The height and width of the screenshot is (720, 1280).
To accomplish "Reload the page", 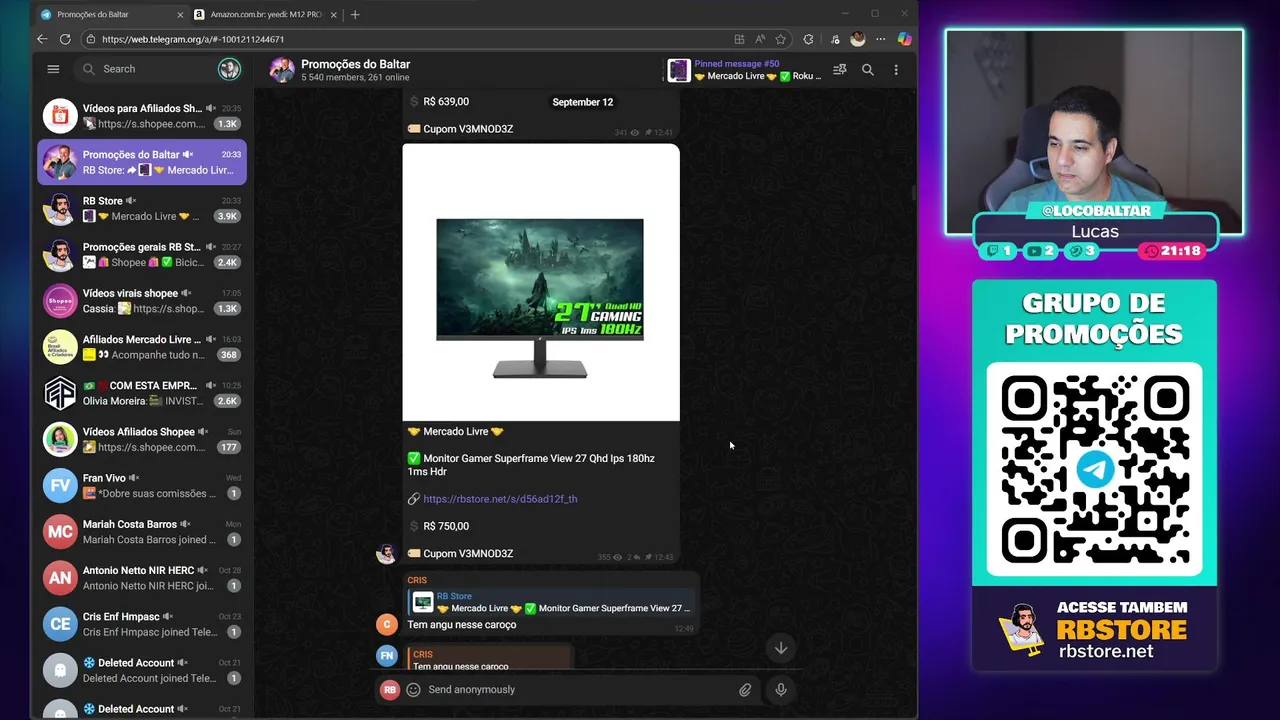I will 65,39.
